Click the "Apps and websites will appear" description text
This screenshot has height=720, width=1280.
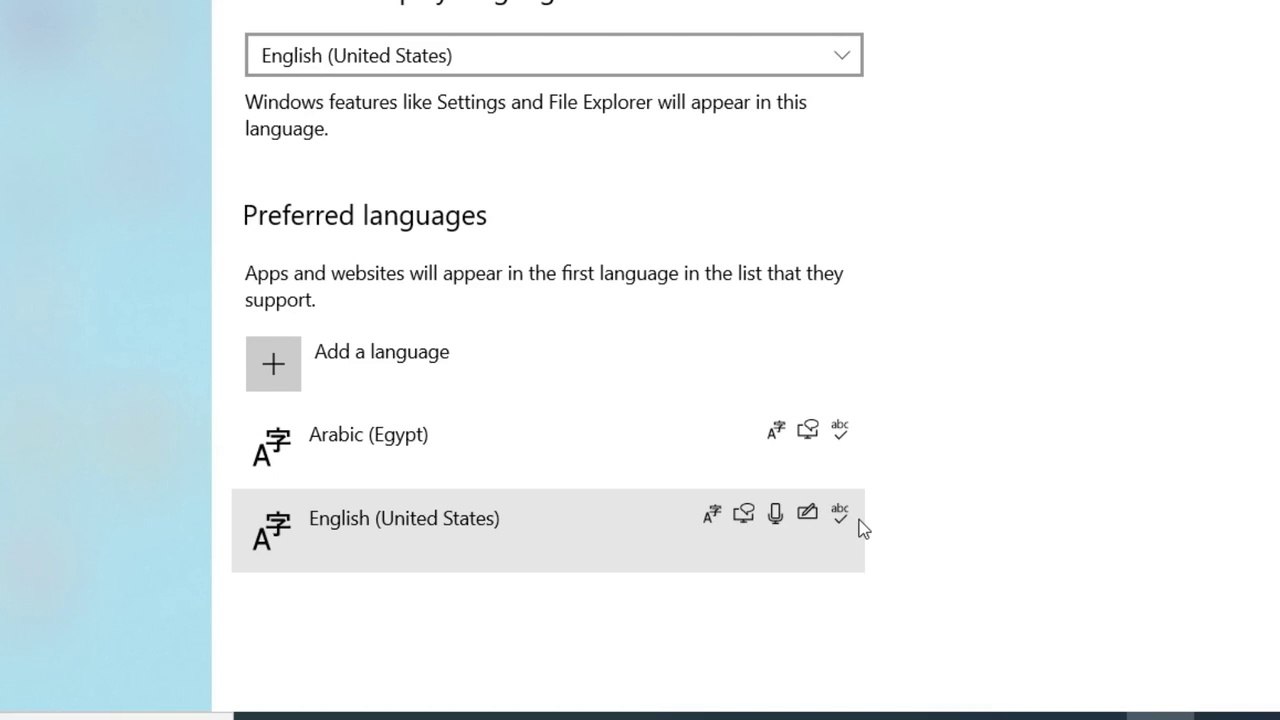(544, 286)
